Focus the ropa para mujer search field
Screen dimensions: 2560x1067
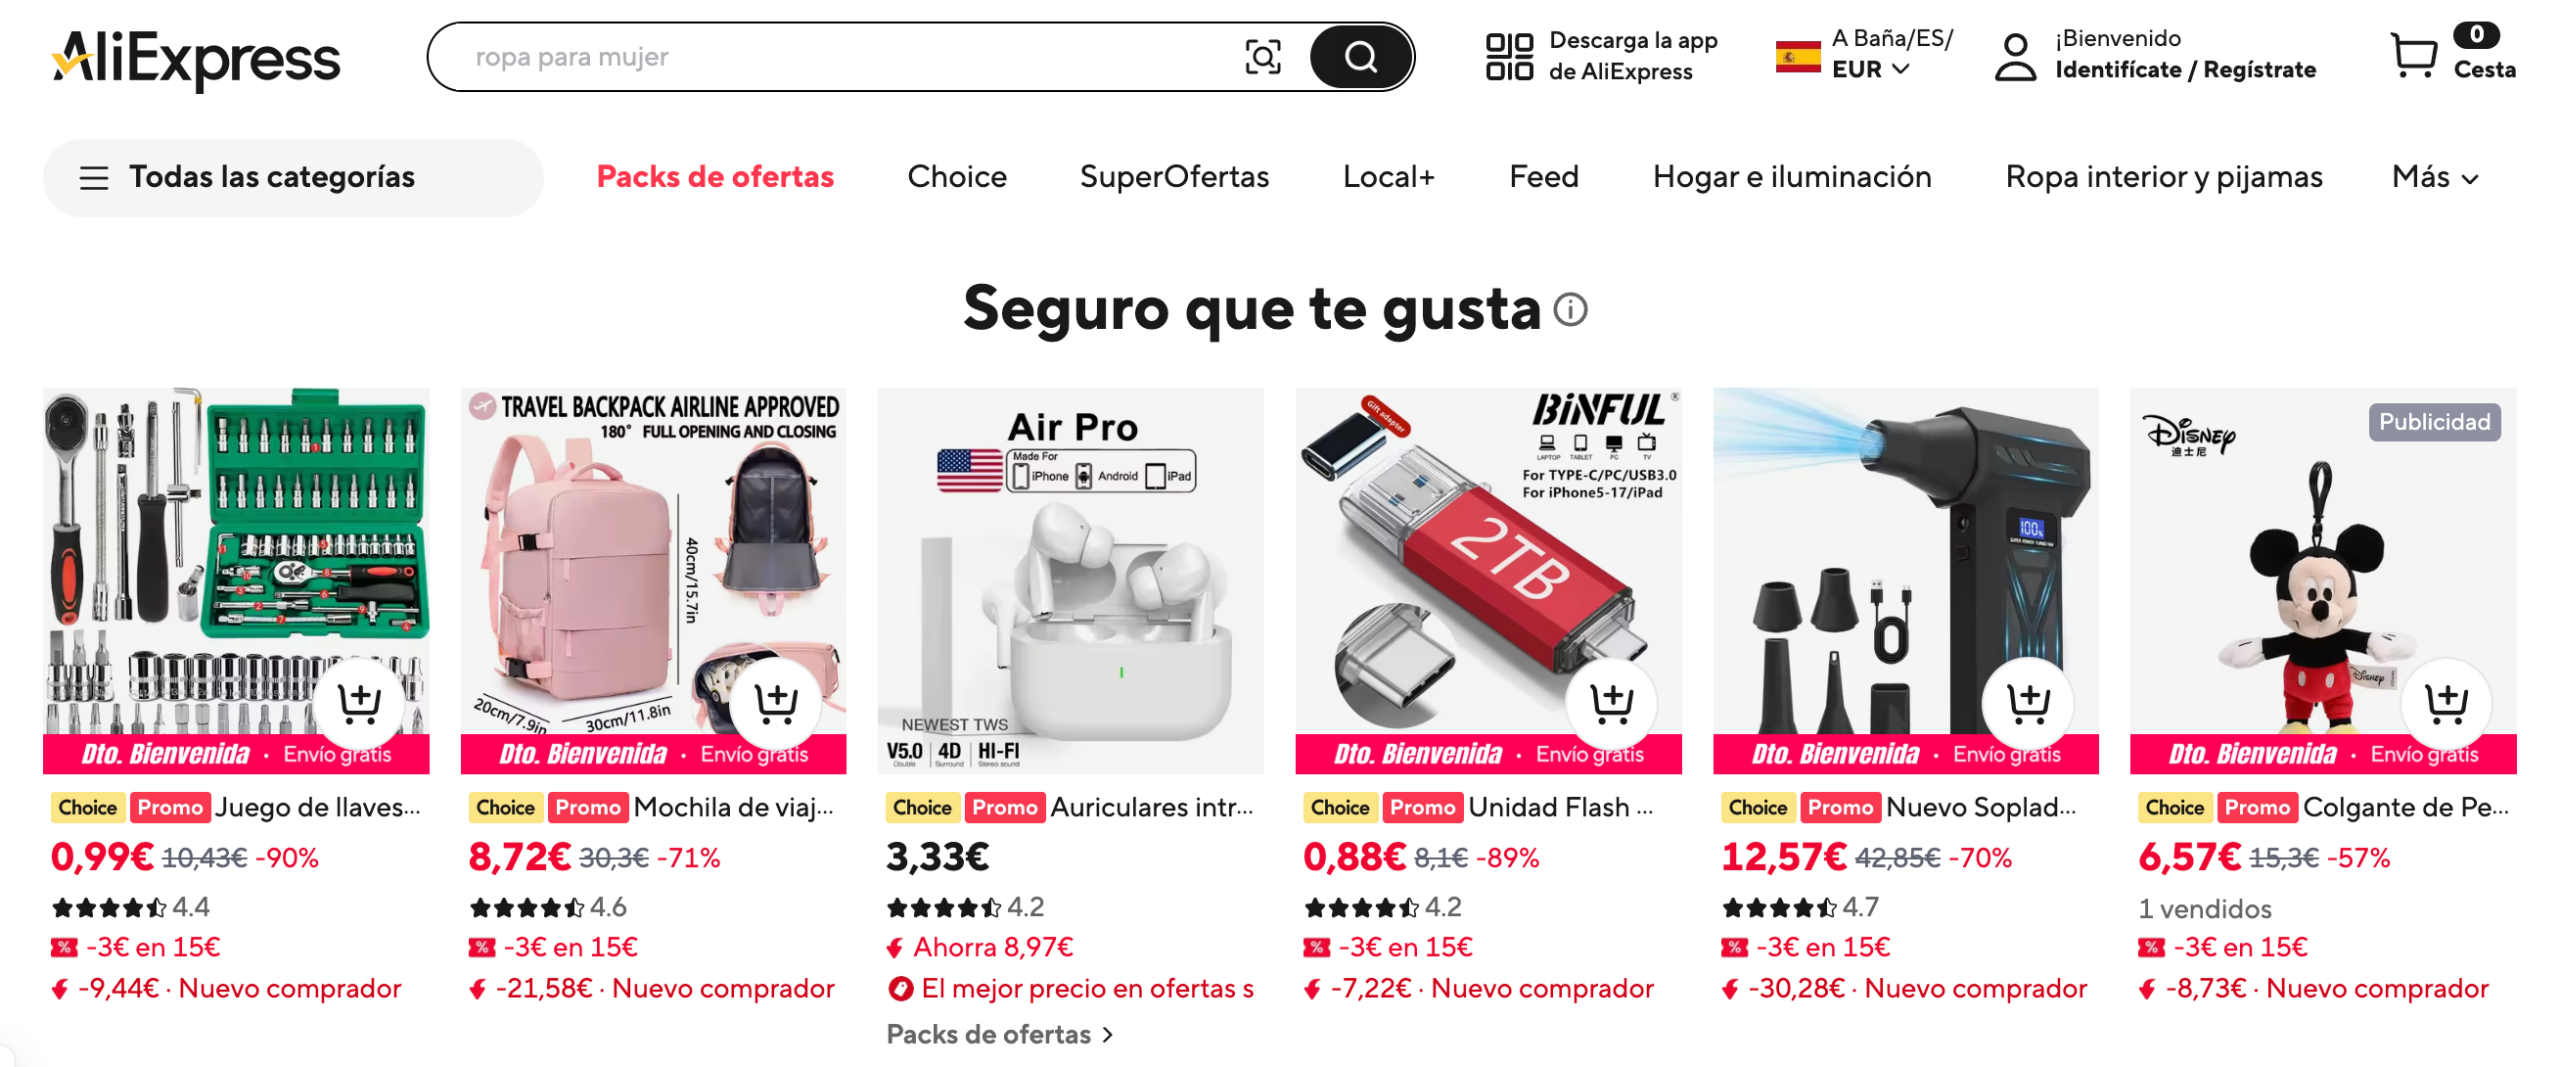840,57
